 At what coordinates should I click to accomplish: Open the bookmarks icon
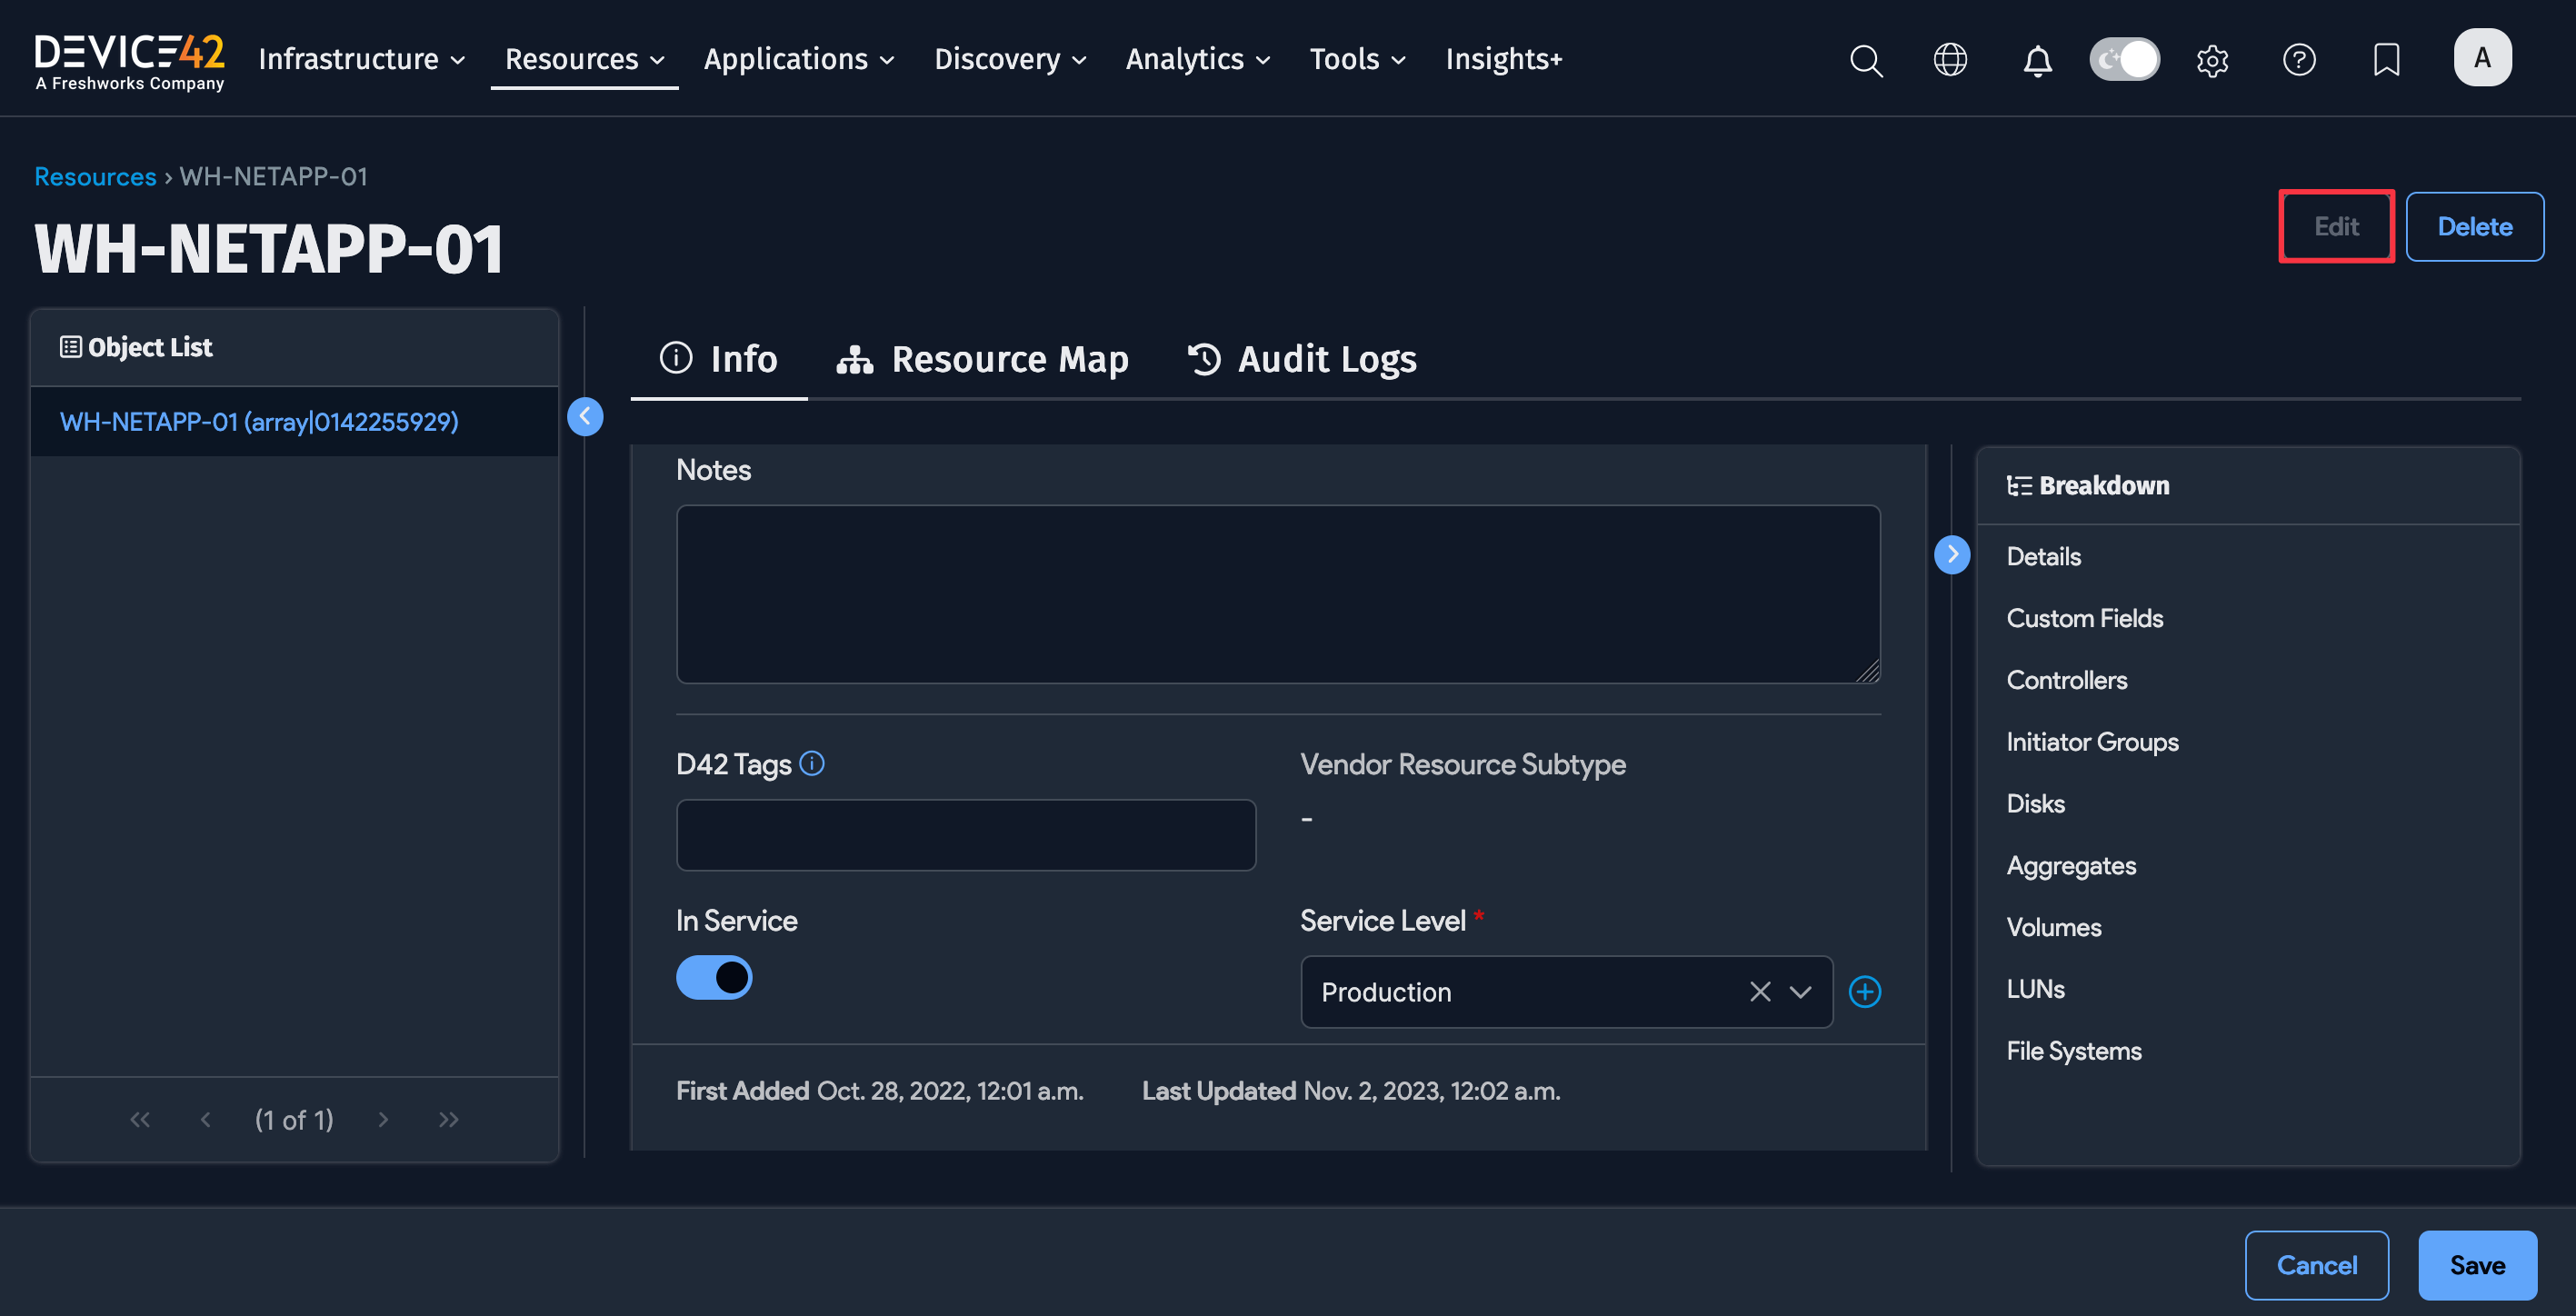2386,60
